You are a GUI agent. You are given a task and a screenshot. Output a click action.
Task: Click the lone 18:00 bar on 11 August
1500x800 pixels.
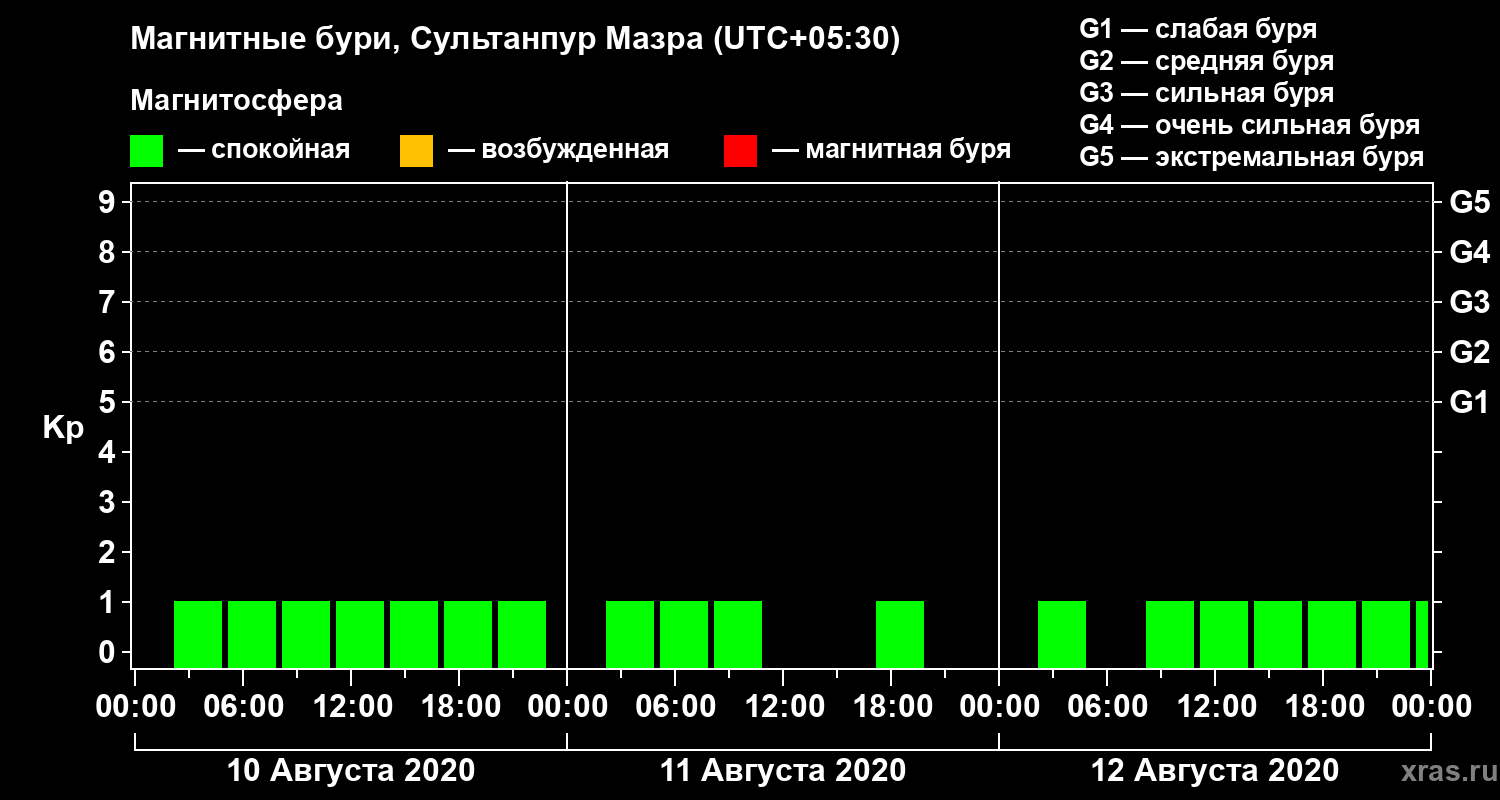click(x=900, y=634)
